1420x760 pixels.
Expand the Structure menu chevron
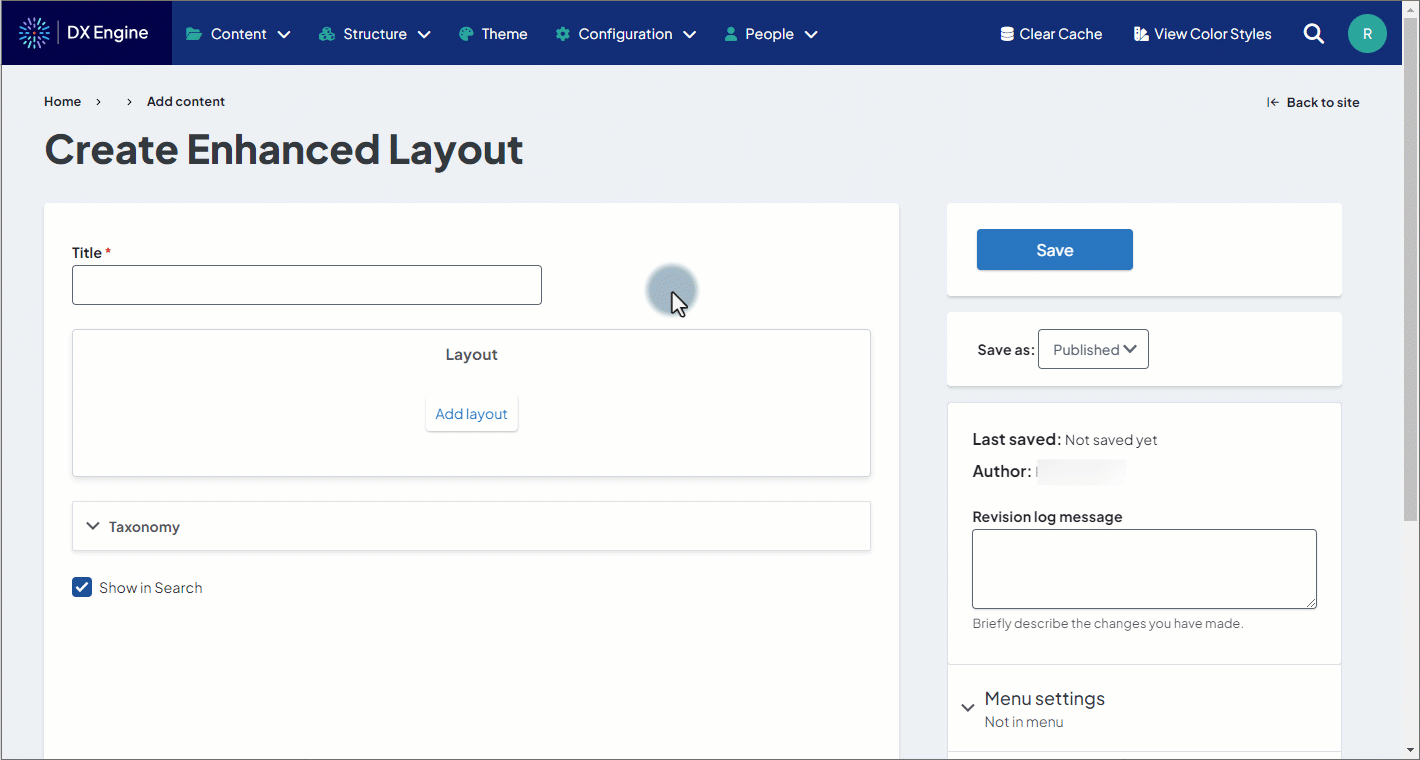[424, 34]
